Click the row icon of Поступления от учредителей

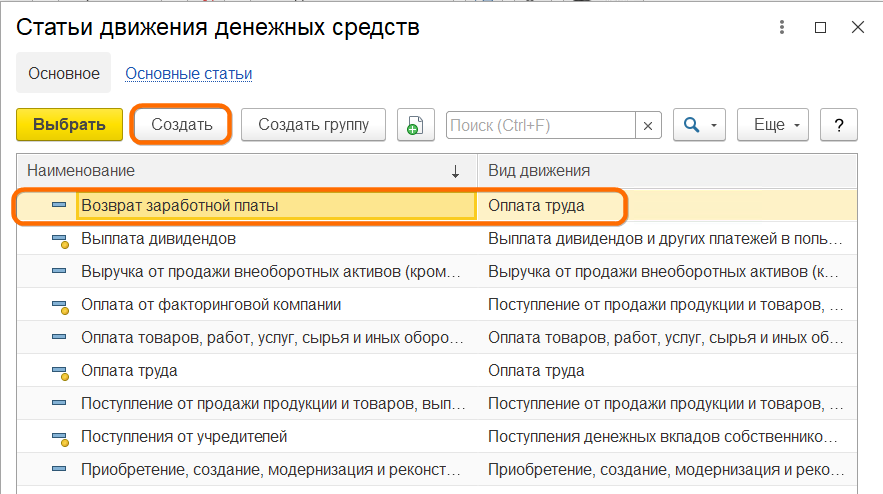point(60,438)
